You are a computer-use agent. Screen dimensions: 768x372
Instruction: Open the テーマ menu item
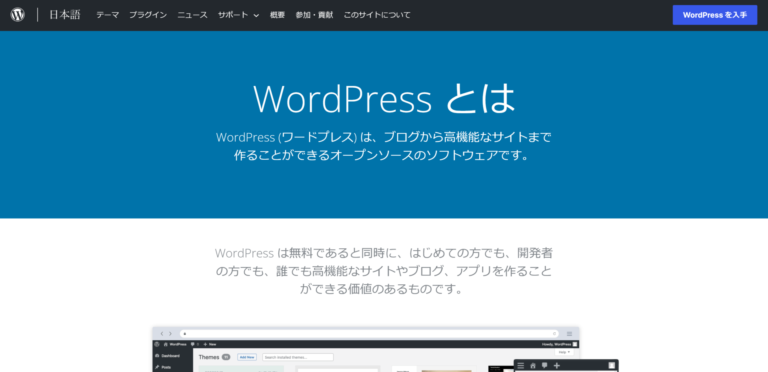107,15
